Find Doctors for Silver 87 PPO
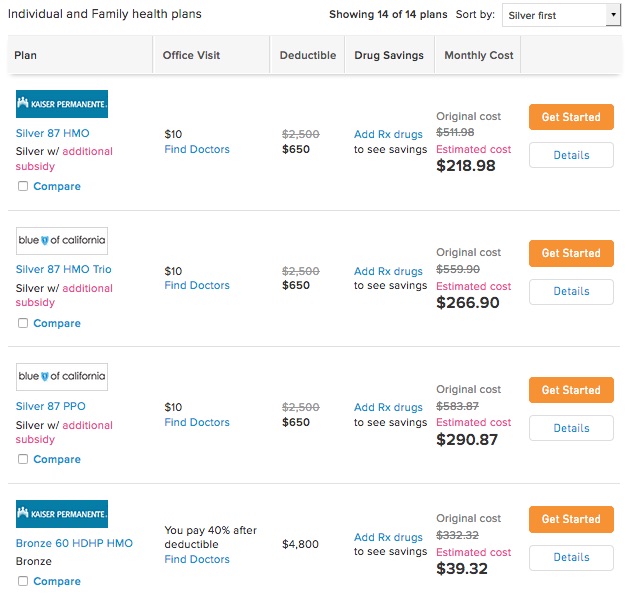This screenshot has width=626, height=597. click(x=197, y=422)
